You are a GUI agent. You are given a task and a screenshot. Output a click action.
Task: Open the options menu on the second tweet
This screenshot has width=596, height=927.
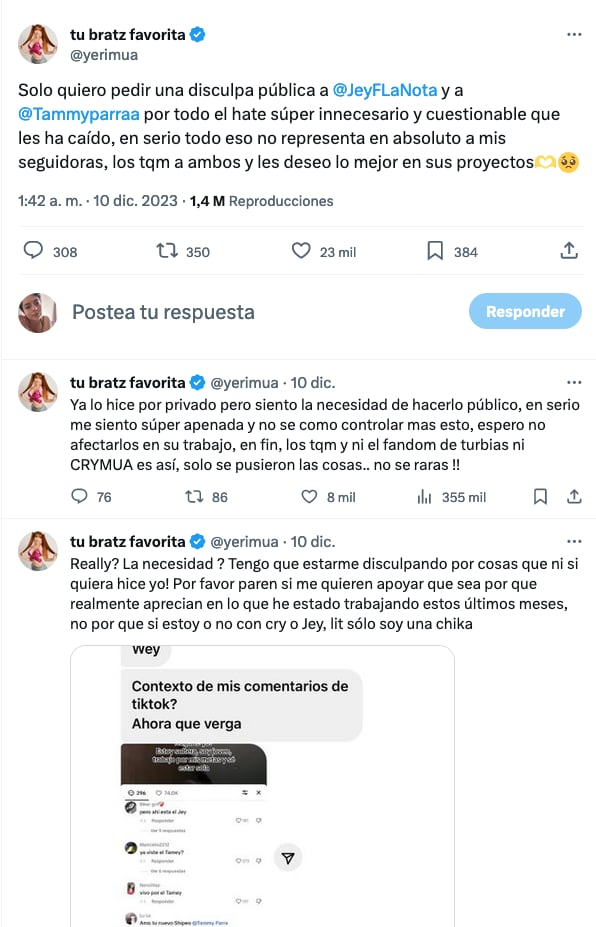pos(574,381)
